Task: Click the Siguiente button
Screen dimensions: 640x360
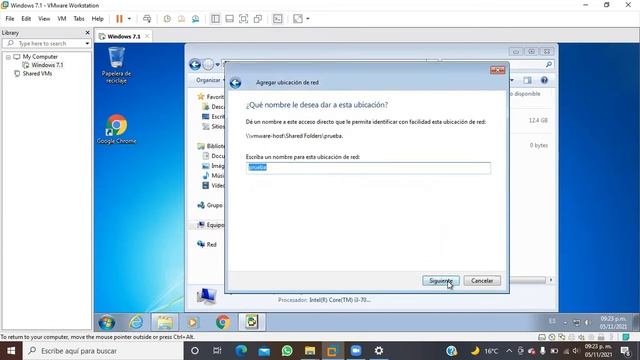Action: click(x=441, y=281)
